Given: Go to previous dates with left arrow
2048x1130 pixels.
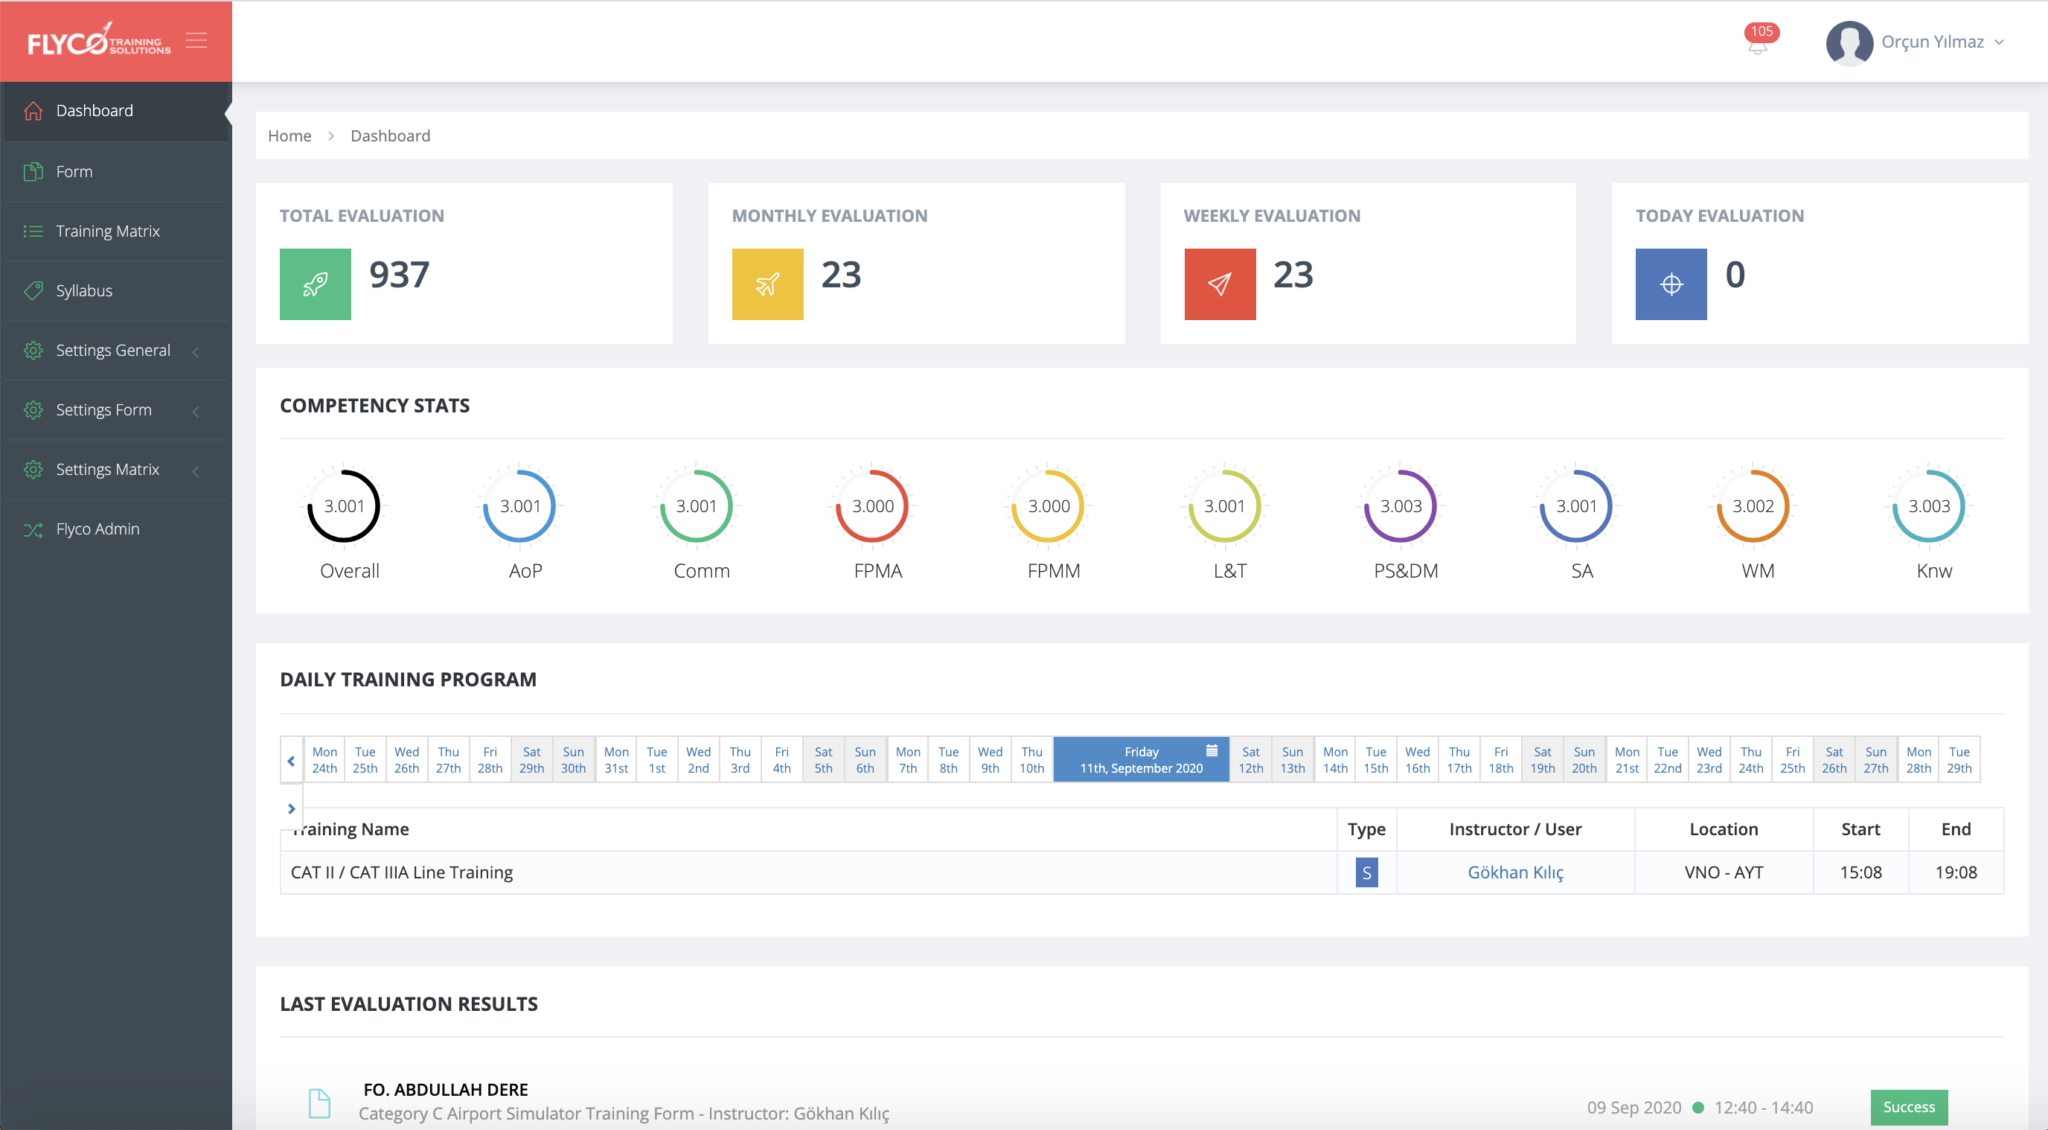Looking at the screenshot, I should [x=291, y=760].
